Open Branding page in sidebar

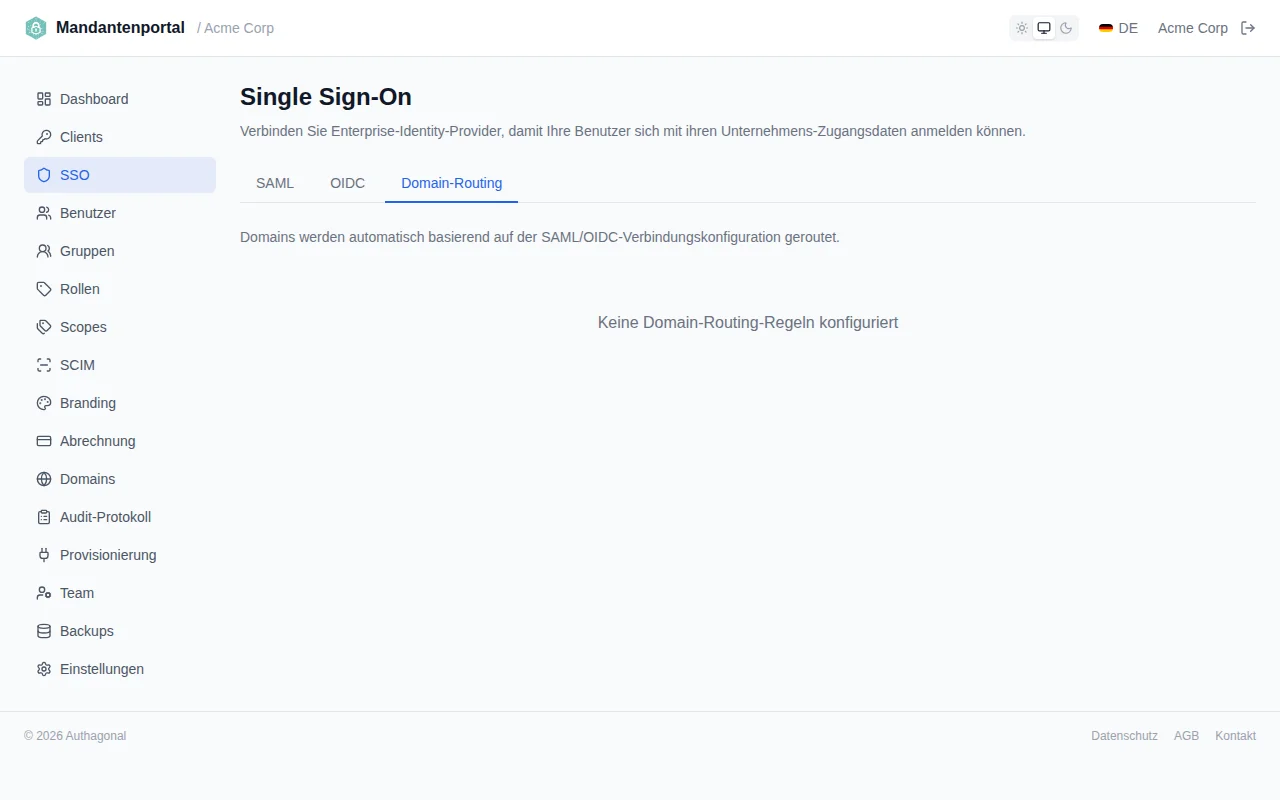pos(120,403)
